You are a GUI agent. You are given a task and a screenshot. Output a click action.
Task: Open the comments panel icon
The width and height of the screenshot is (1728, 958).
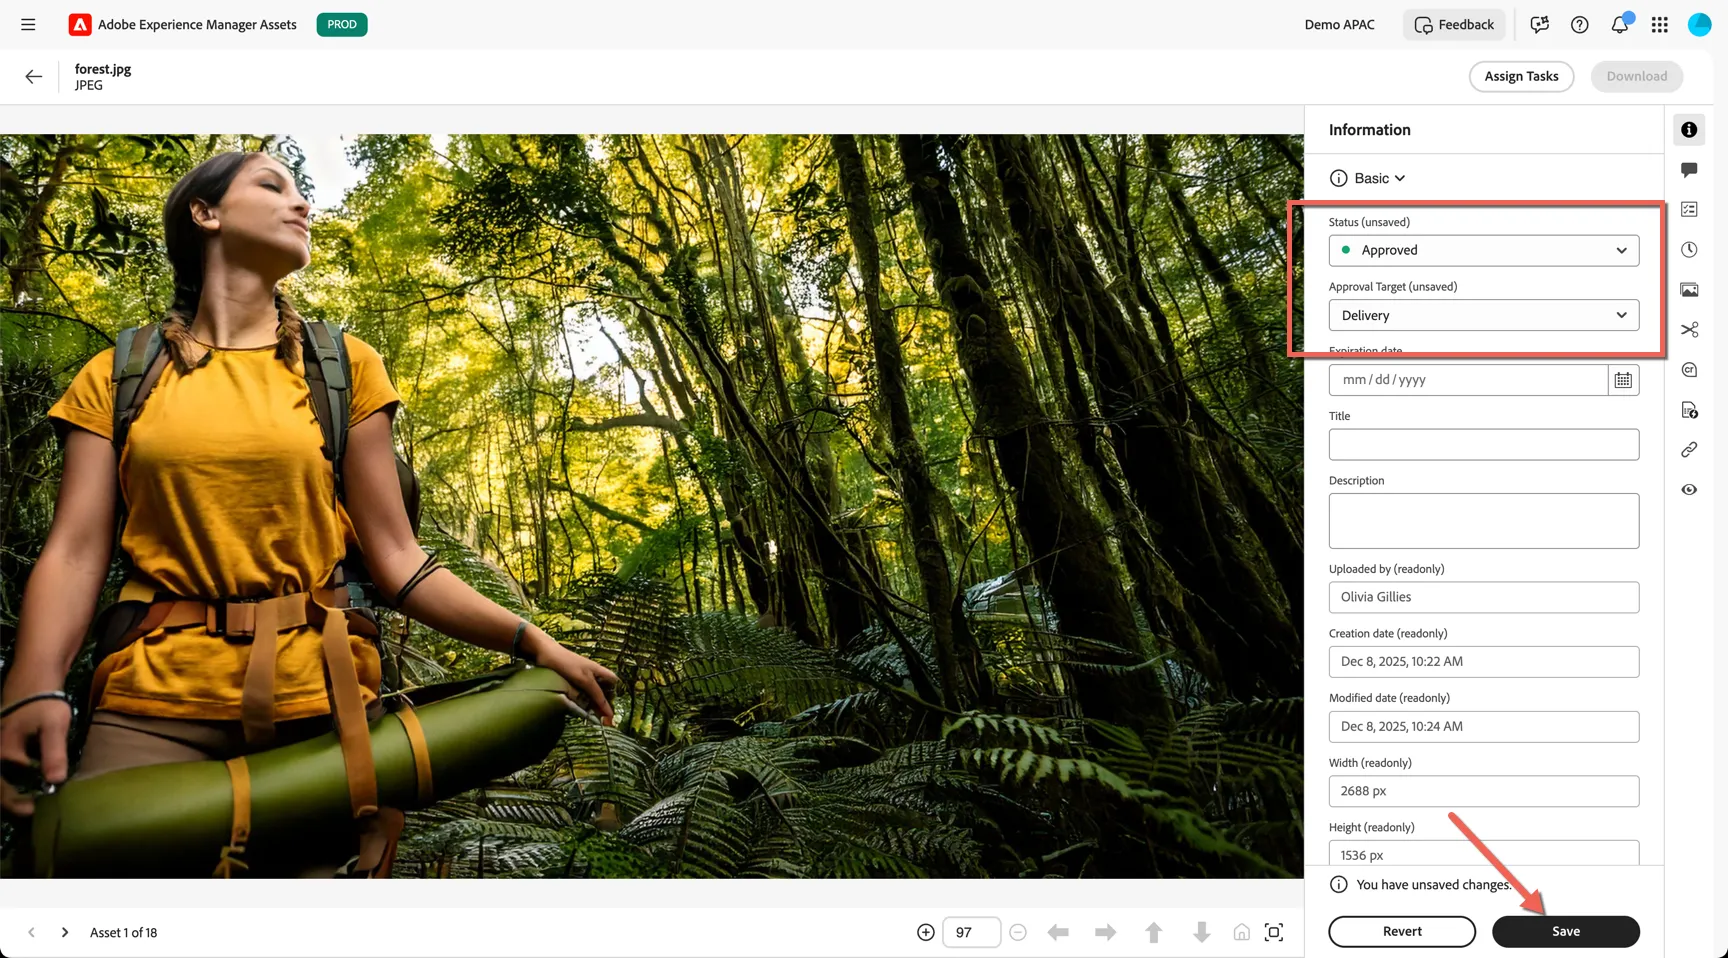pyautogui.click(x=1689, y=170)
